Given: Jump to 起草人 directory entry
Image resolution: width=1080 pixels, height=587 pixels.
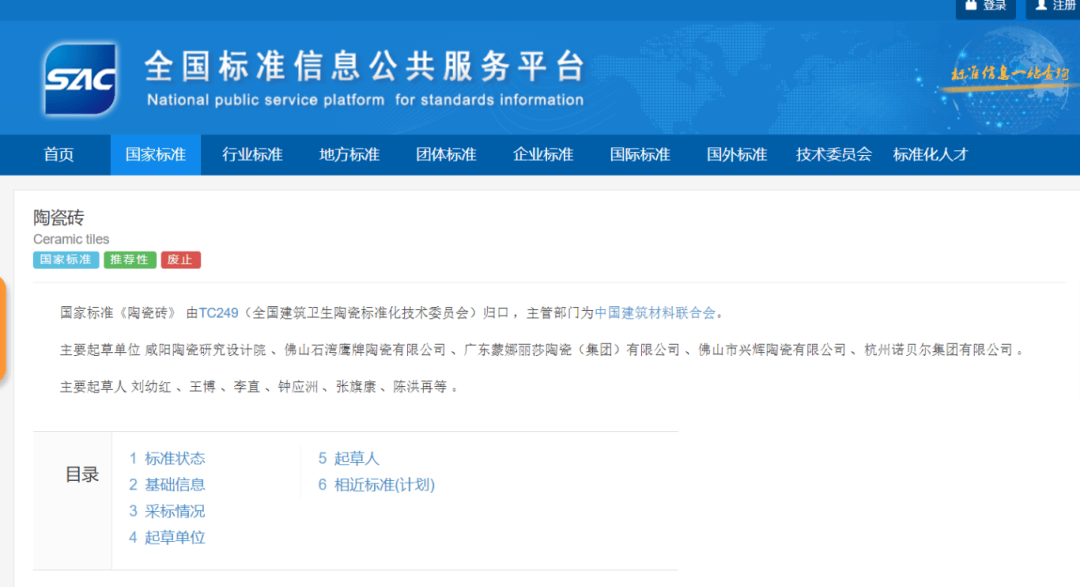Looking at the screenshot, I should [357, 458].
